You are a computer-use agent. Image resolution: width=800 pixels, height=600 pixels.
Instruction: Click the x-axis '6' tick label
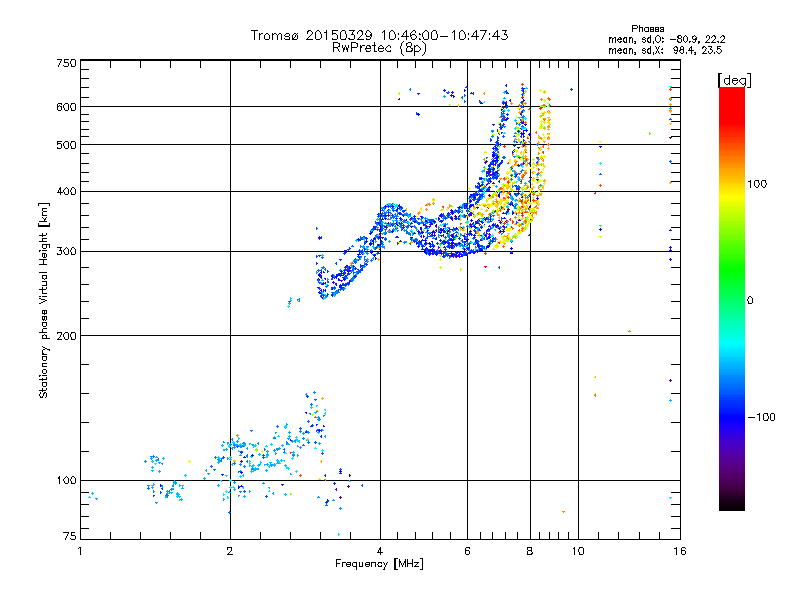[467, 551]
